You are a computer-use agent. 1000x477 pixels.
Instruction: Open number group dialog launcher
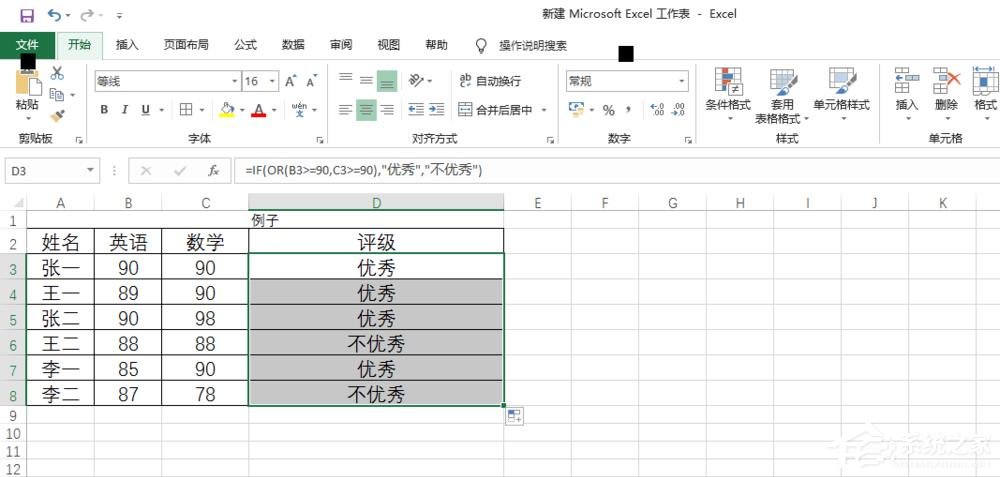coord(688,140)
